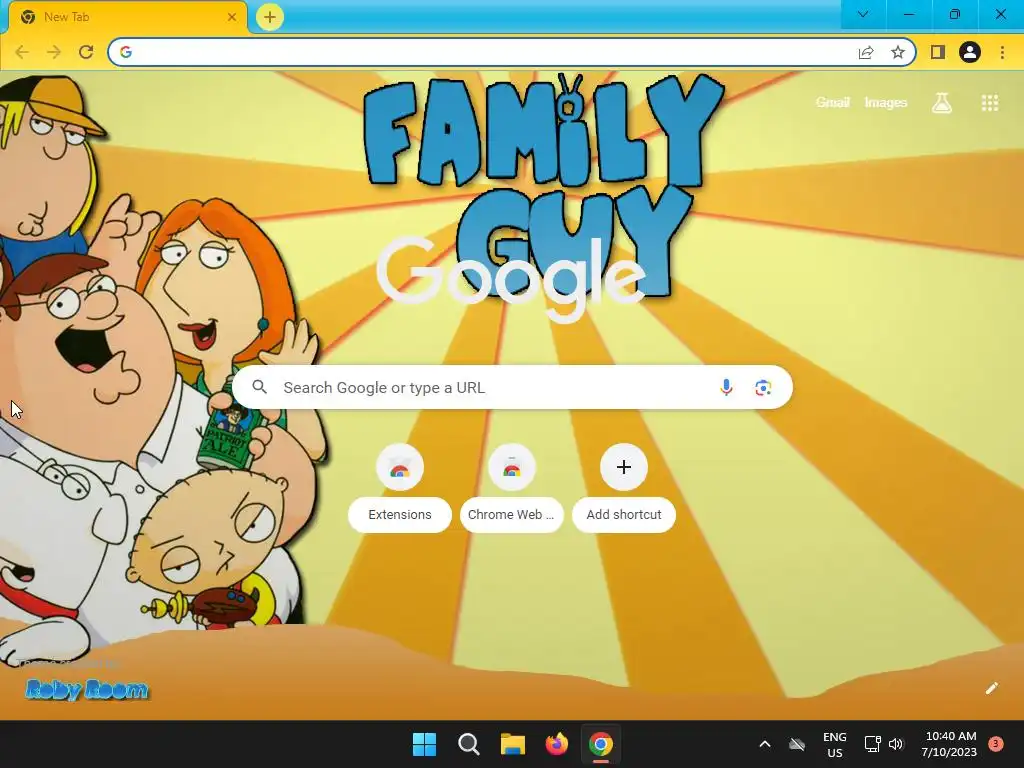Open the Gmail link

pyautogui.click(x=833, y=102)
